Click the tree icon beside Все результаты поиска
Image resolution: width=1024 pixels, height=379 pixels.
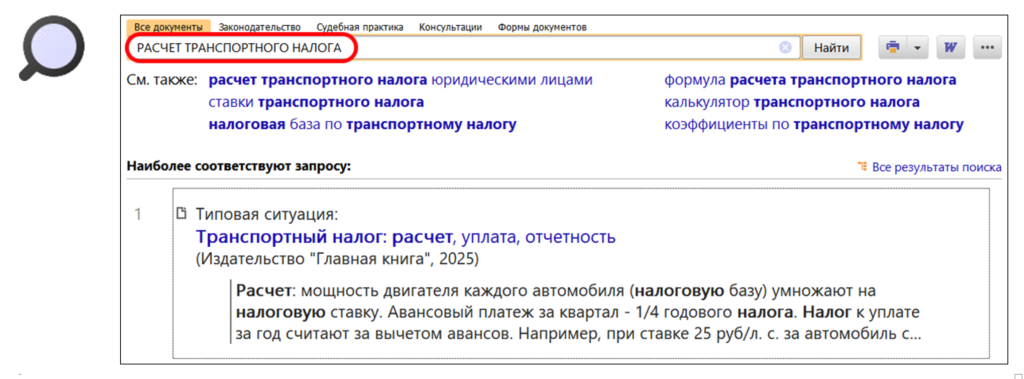[863, 167]
